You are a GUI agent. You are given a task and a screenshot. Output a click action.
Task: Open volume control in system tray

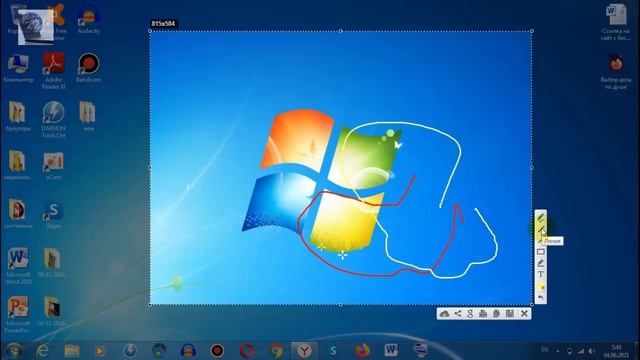592,351
